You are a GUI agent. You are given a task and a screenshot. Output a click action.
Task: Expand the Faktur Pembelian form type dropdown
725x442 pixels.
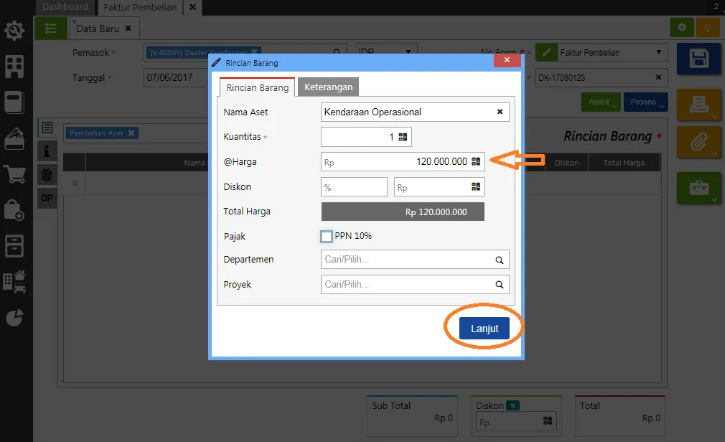pyautogui.click(x=658, y=52)
